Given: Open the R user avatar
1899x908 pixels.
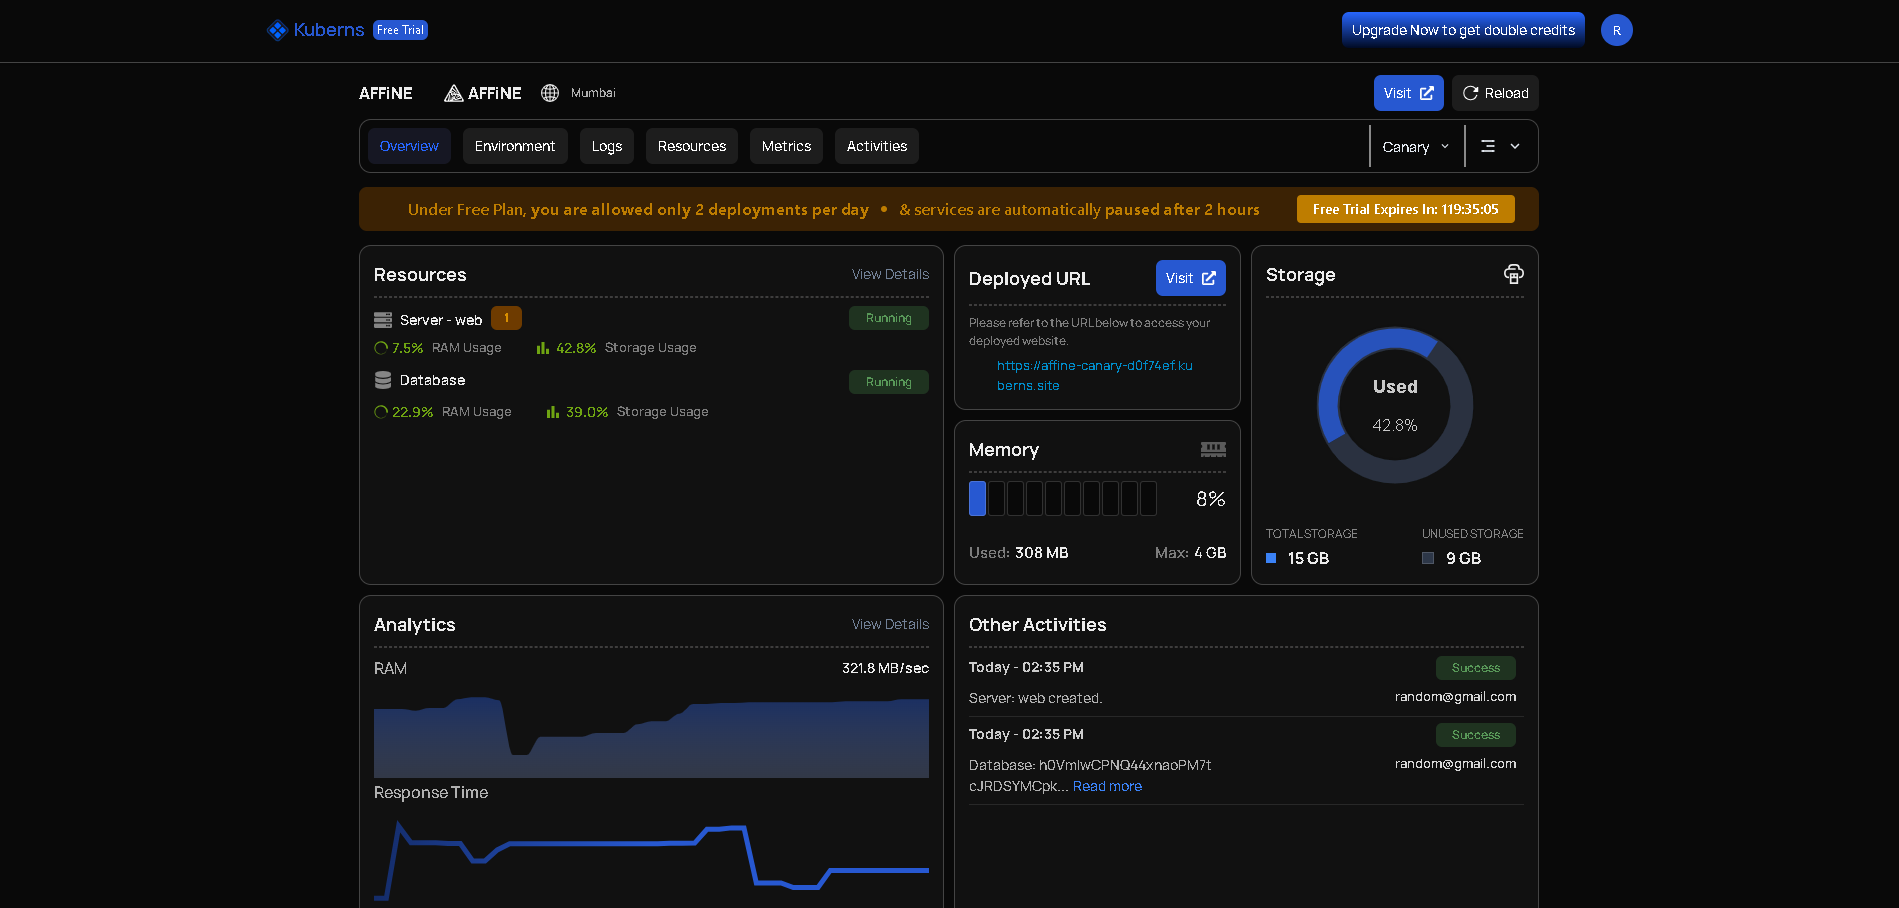Looking at the screenshot, I should tap(1616, 30).
